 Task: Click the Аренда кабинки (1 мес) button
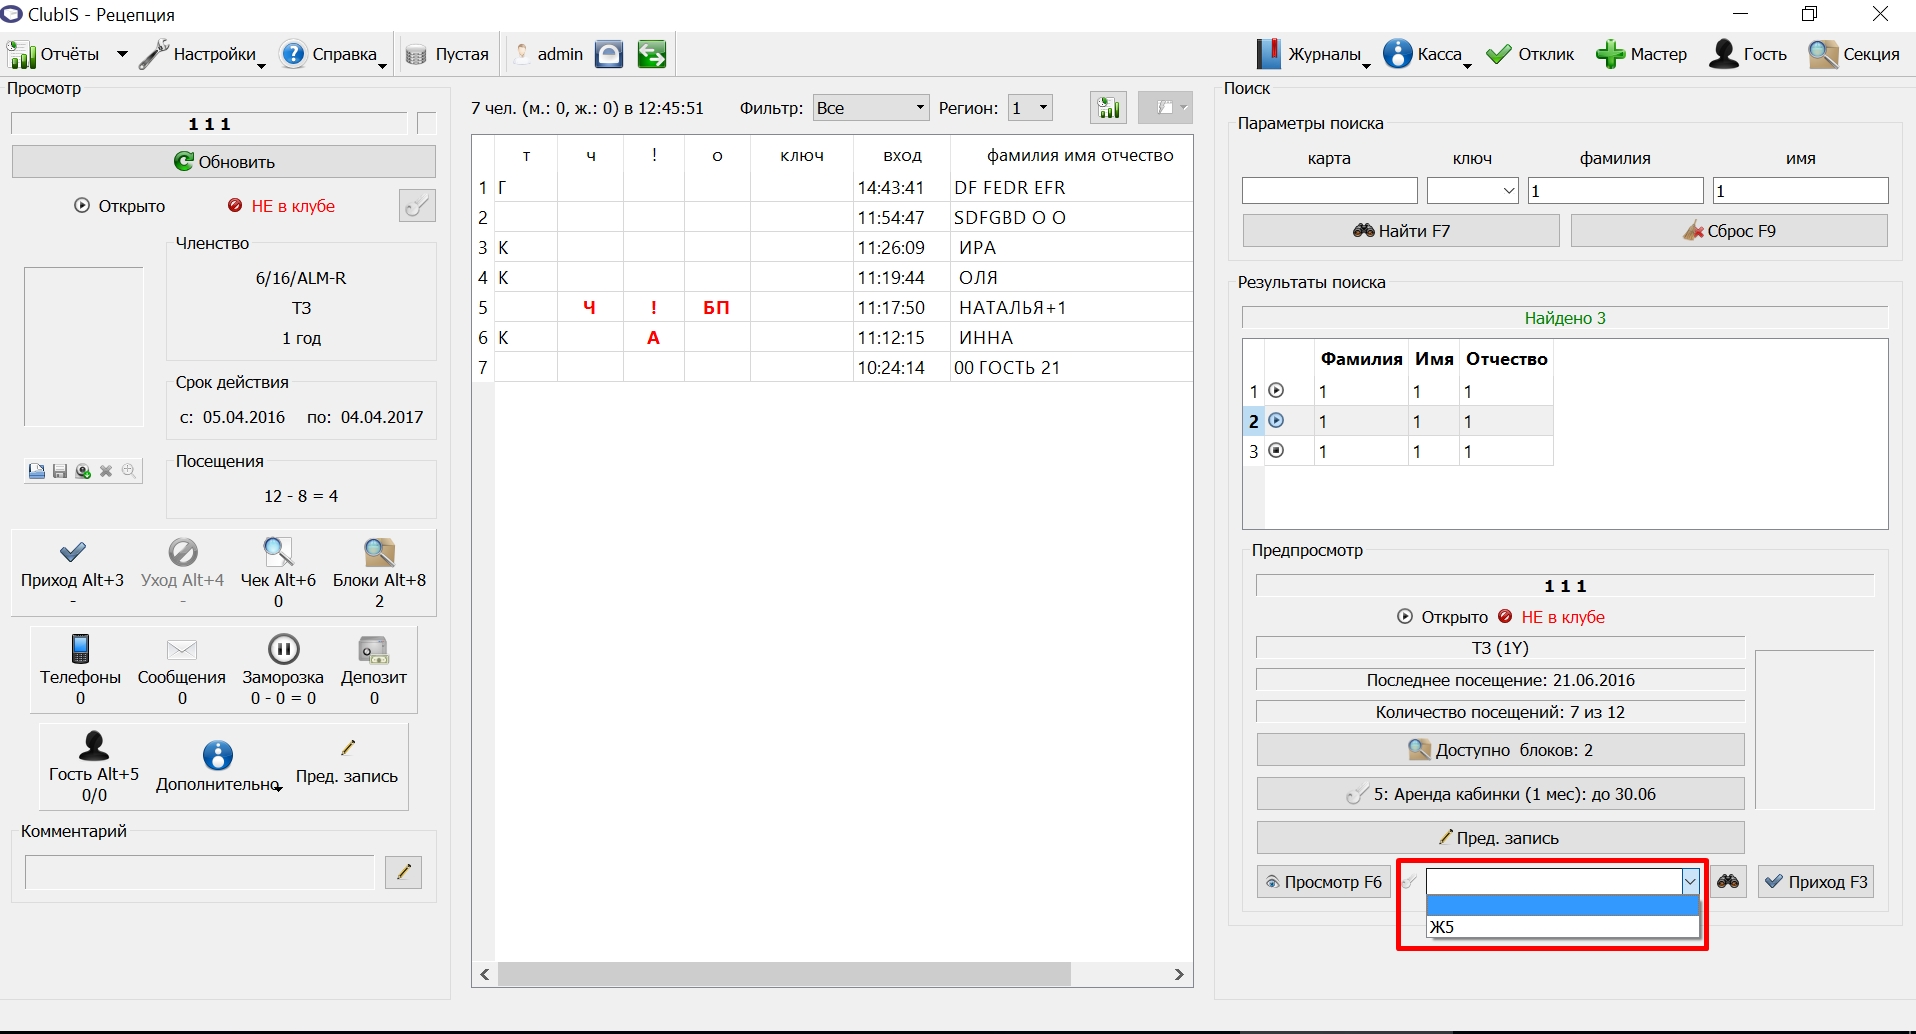(x=1500, y=794)
